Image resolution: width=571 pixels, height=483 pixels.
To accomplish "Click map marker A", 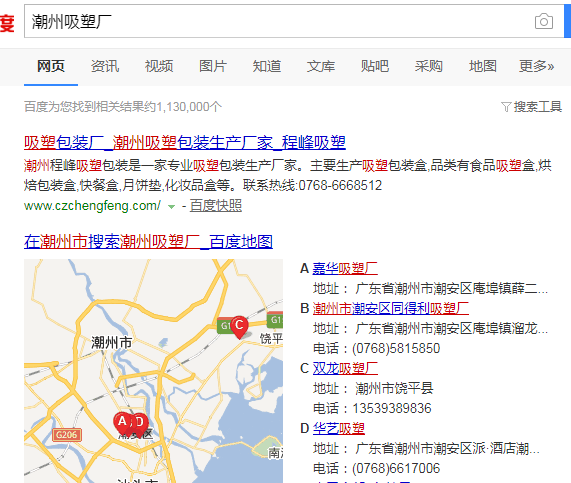I will [122, 423].
